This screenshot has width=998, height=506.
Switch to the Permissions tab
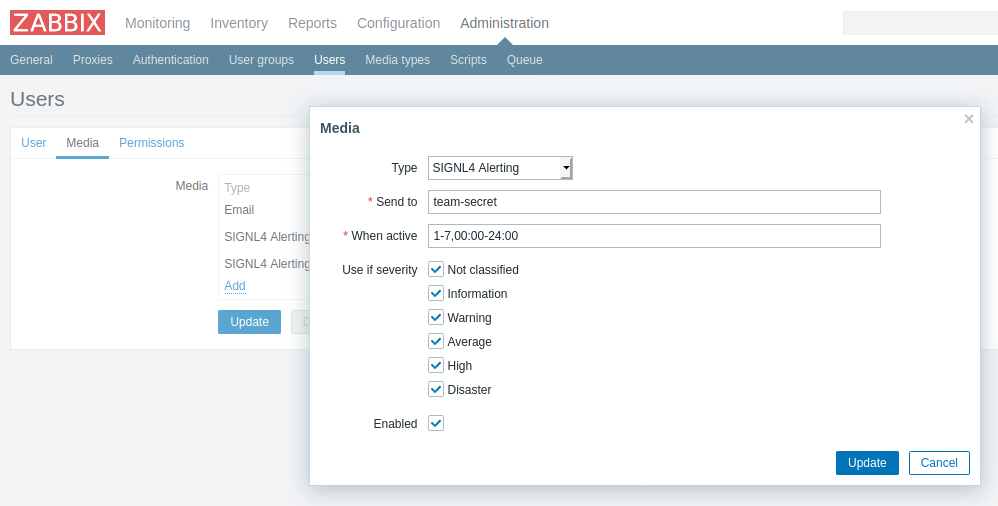click(151, 143)
